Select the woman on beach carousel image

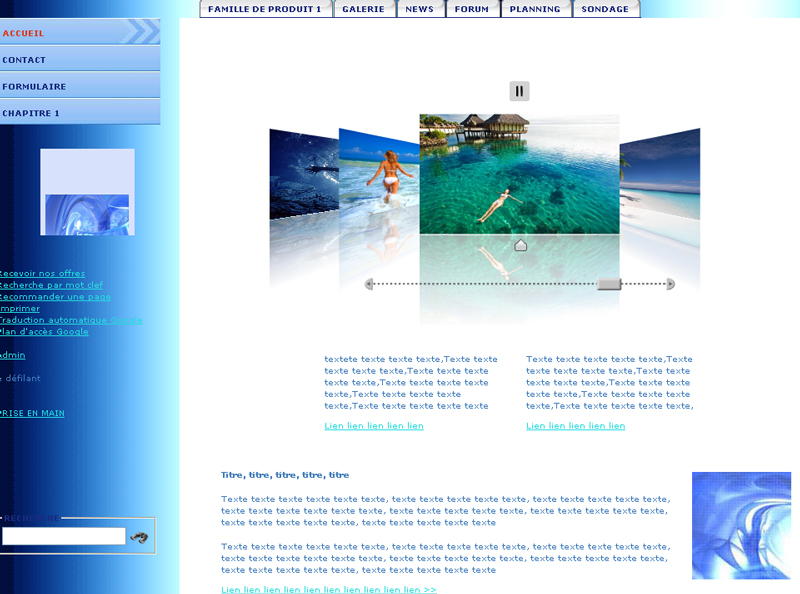coord(378,175)
